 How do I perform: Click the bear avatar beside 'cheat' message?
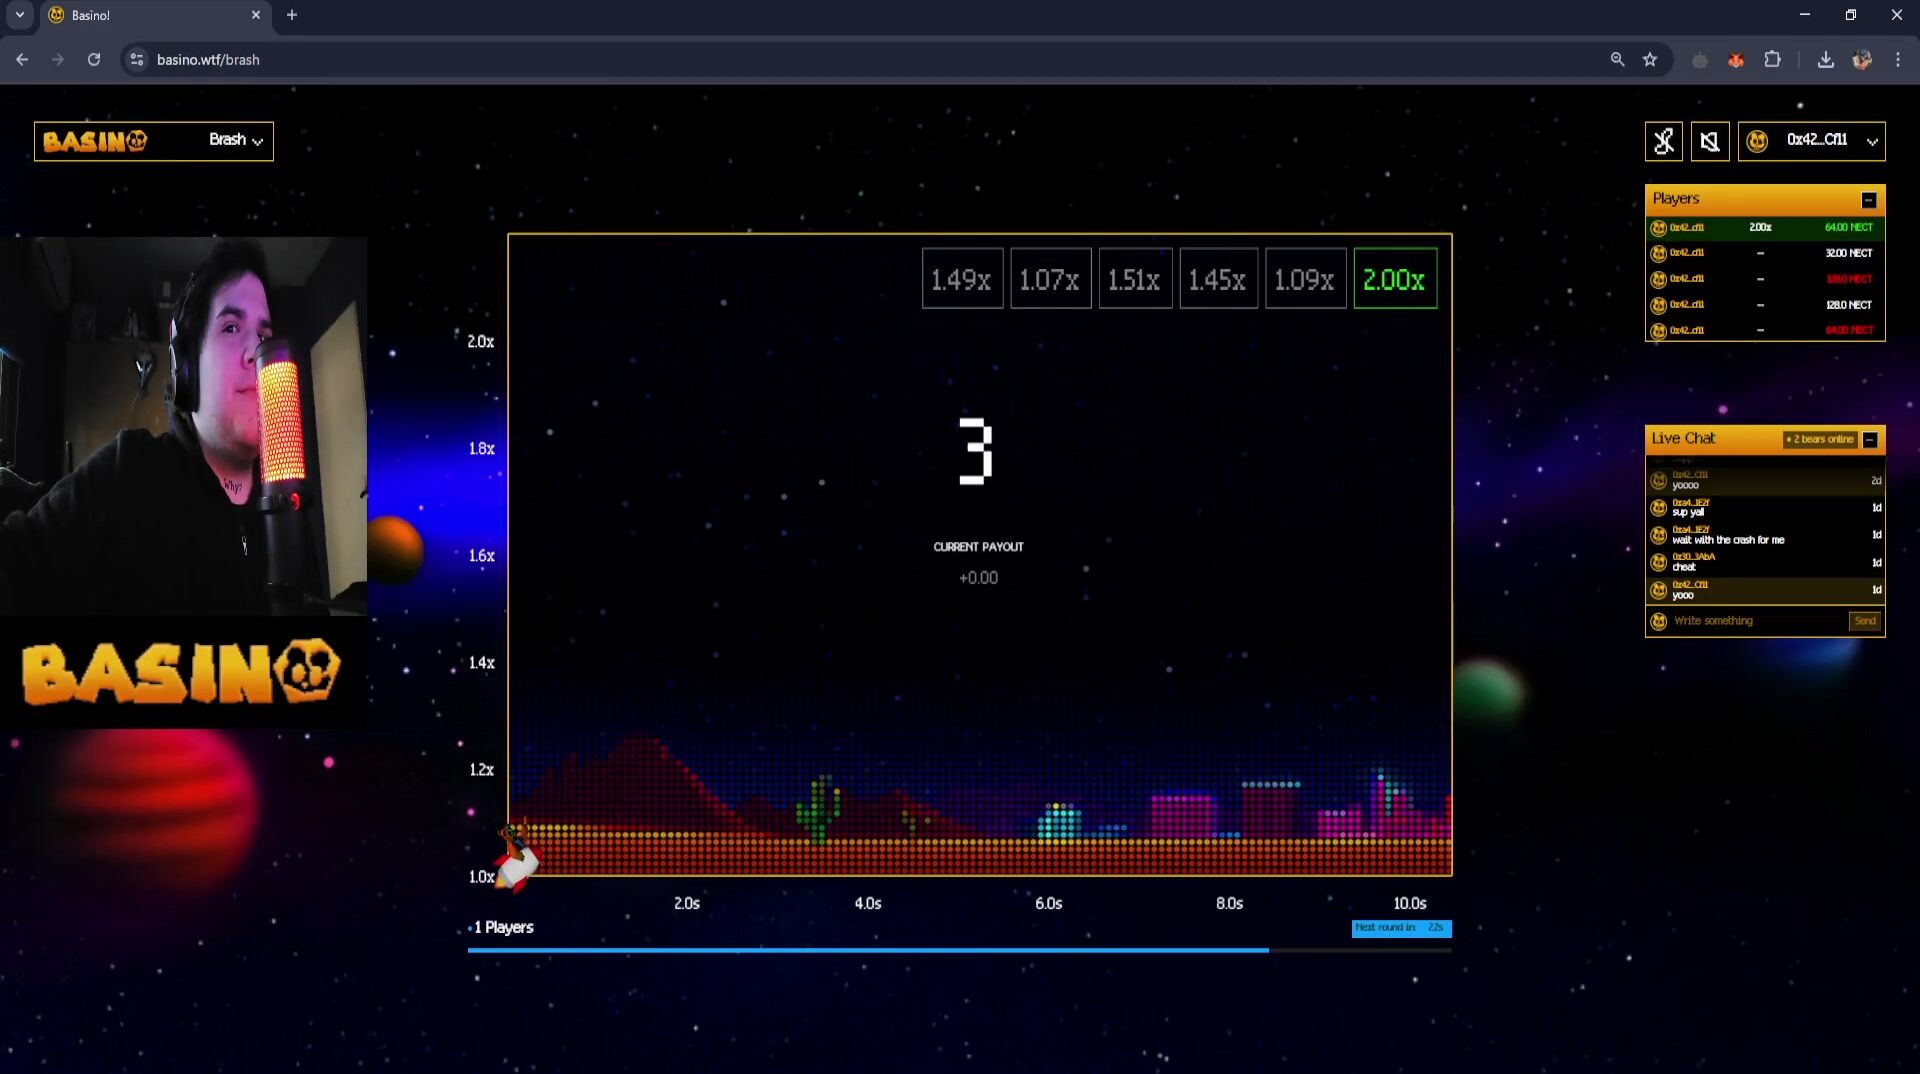pos(1658,563)
